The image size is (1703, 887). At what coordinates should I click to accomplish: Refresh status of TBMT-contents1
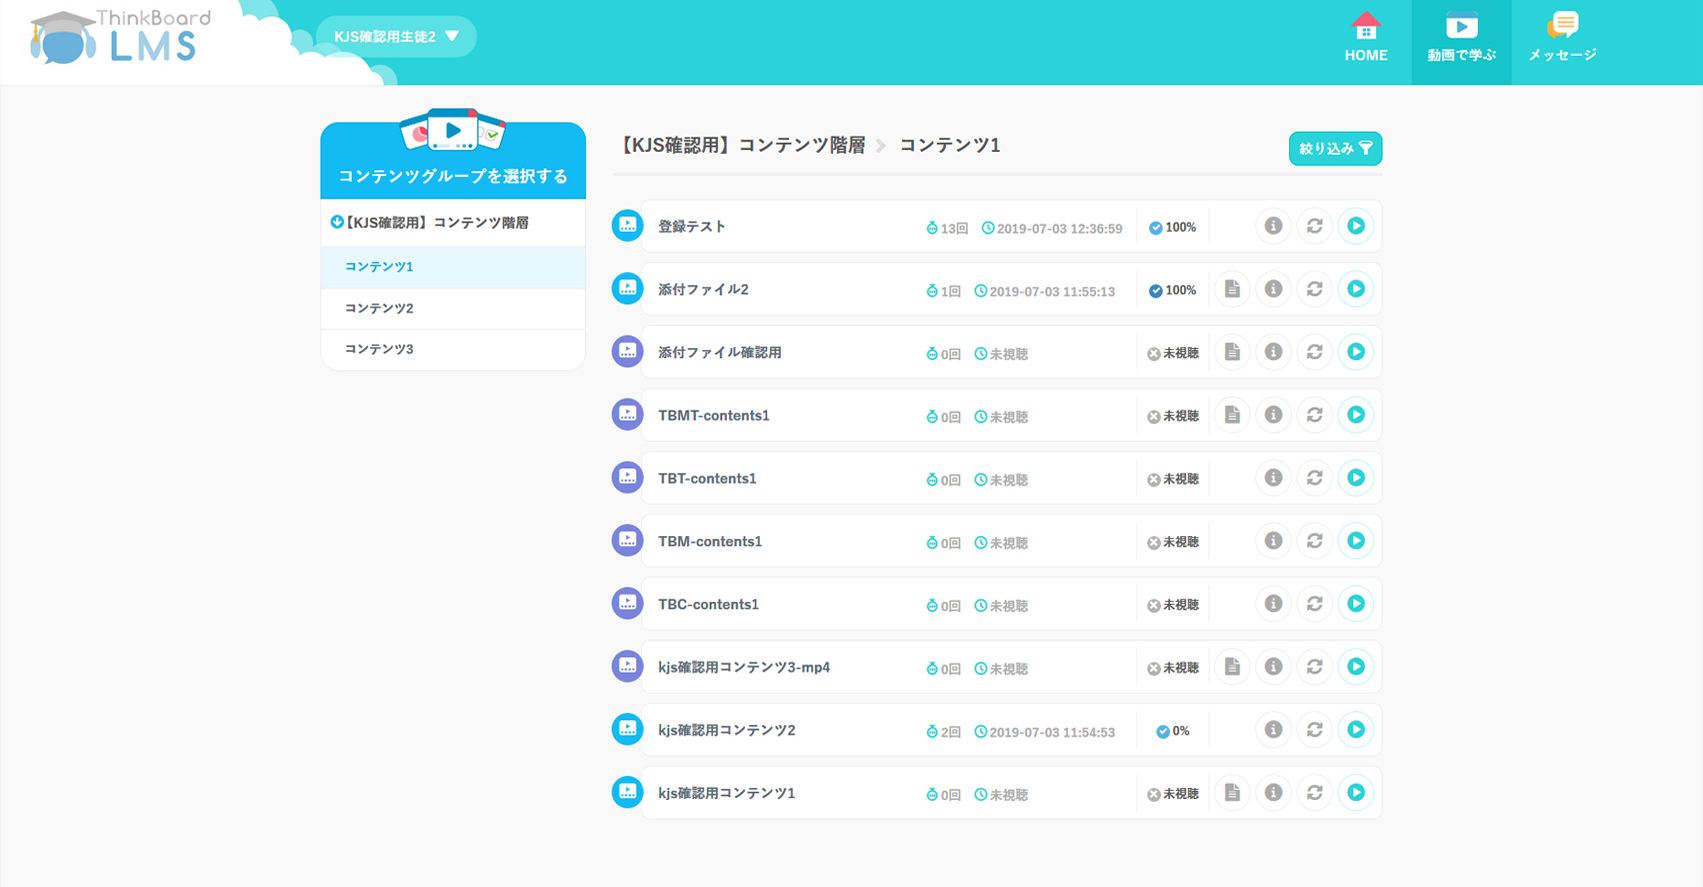pos(1315,415)
